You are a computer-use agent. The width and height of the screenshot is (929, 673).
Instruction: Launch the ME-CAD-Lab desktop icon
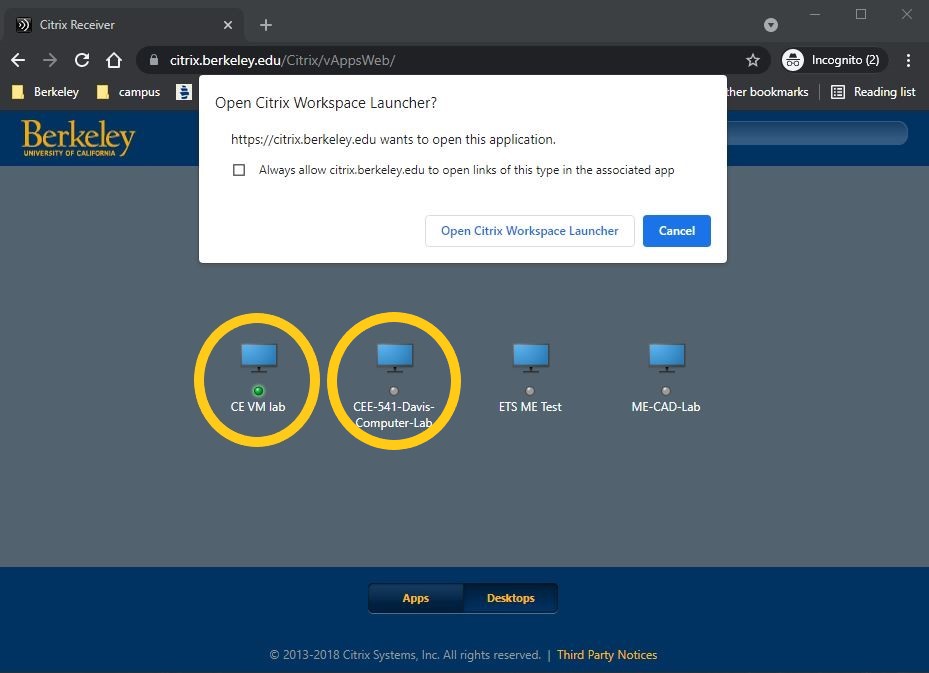coord(667,358)
